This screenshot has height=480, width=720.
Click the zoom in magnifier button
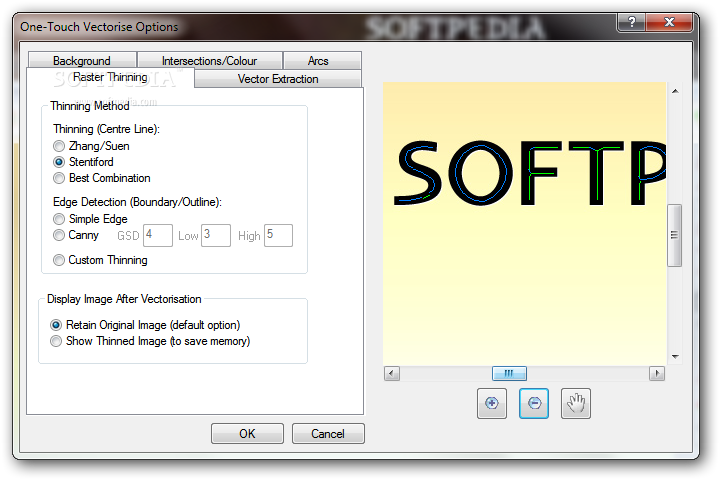(x=492, y=403)
